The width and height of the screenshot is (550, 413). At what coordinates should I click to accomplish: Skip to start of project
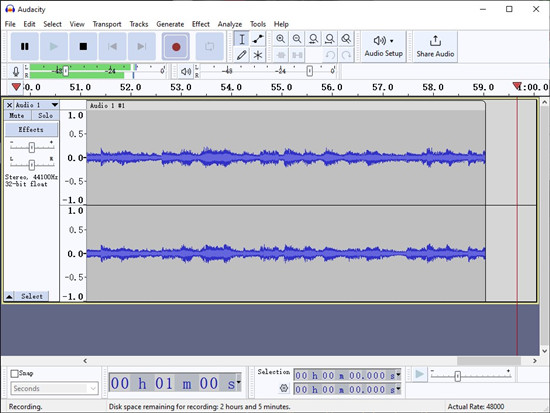point(112,46)
